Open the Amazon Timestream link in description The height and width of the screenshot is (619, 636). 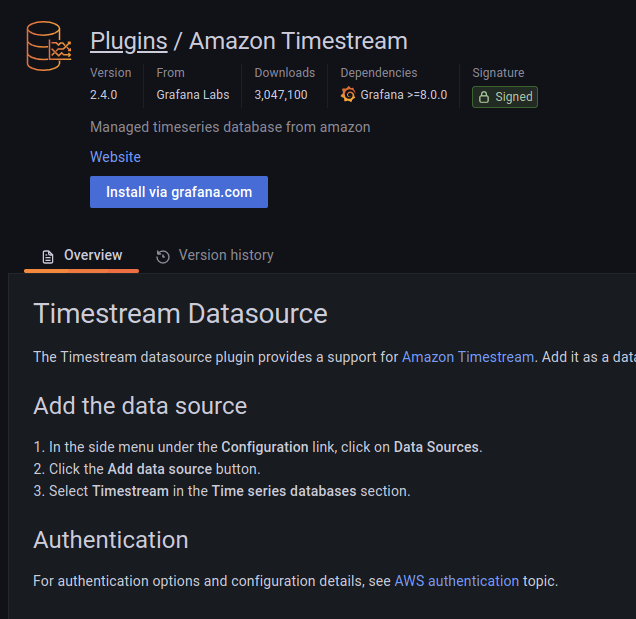468,357
